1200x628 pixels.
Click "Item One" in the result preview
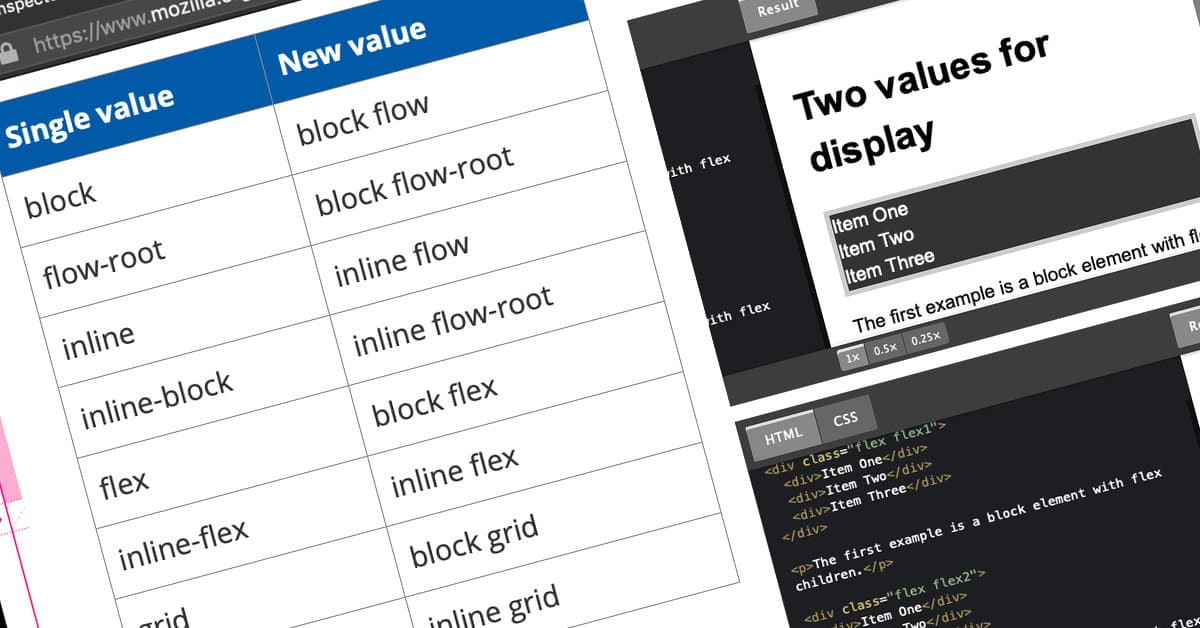coord(870,216)
